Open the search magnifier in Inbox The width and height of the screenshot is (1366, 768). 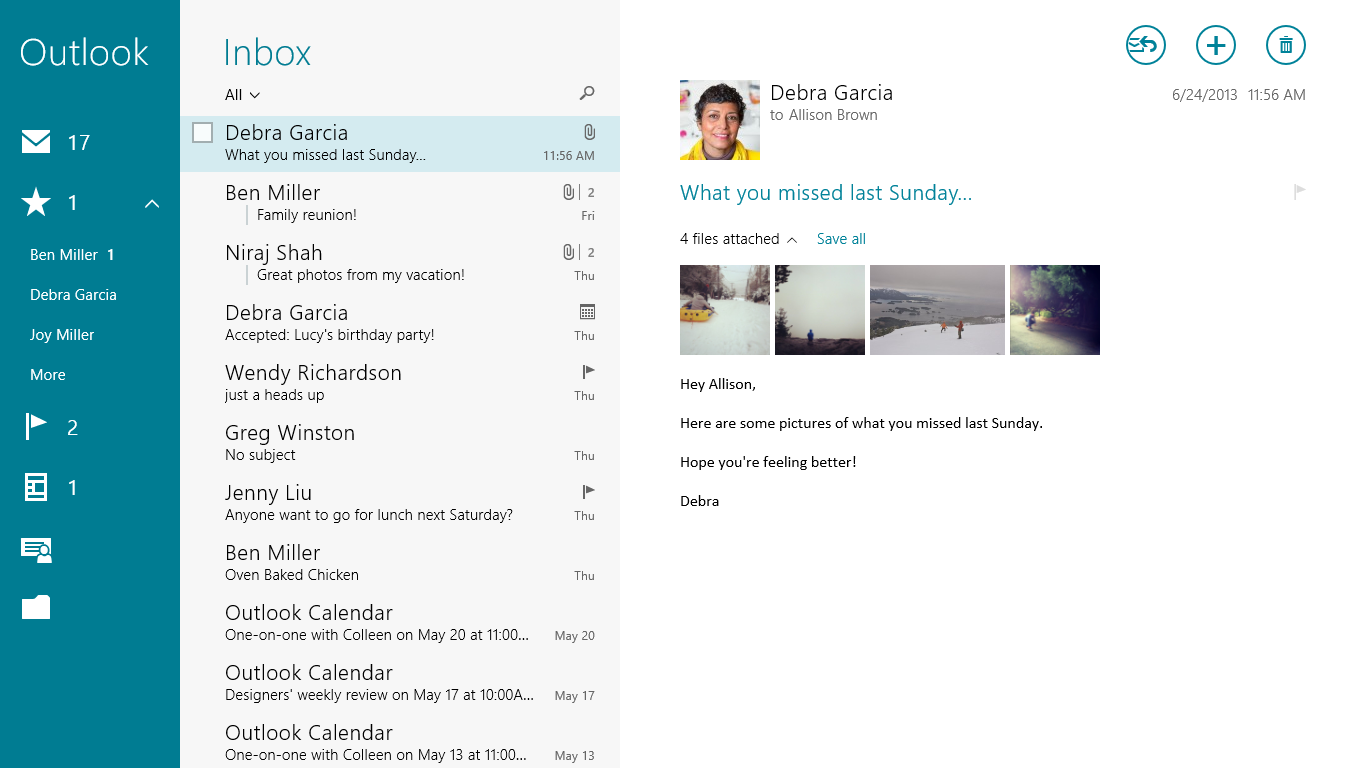[587, 93]
